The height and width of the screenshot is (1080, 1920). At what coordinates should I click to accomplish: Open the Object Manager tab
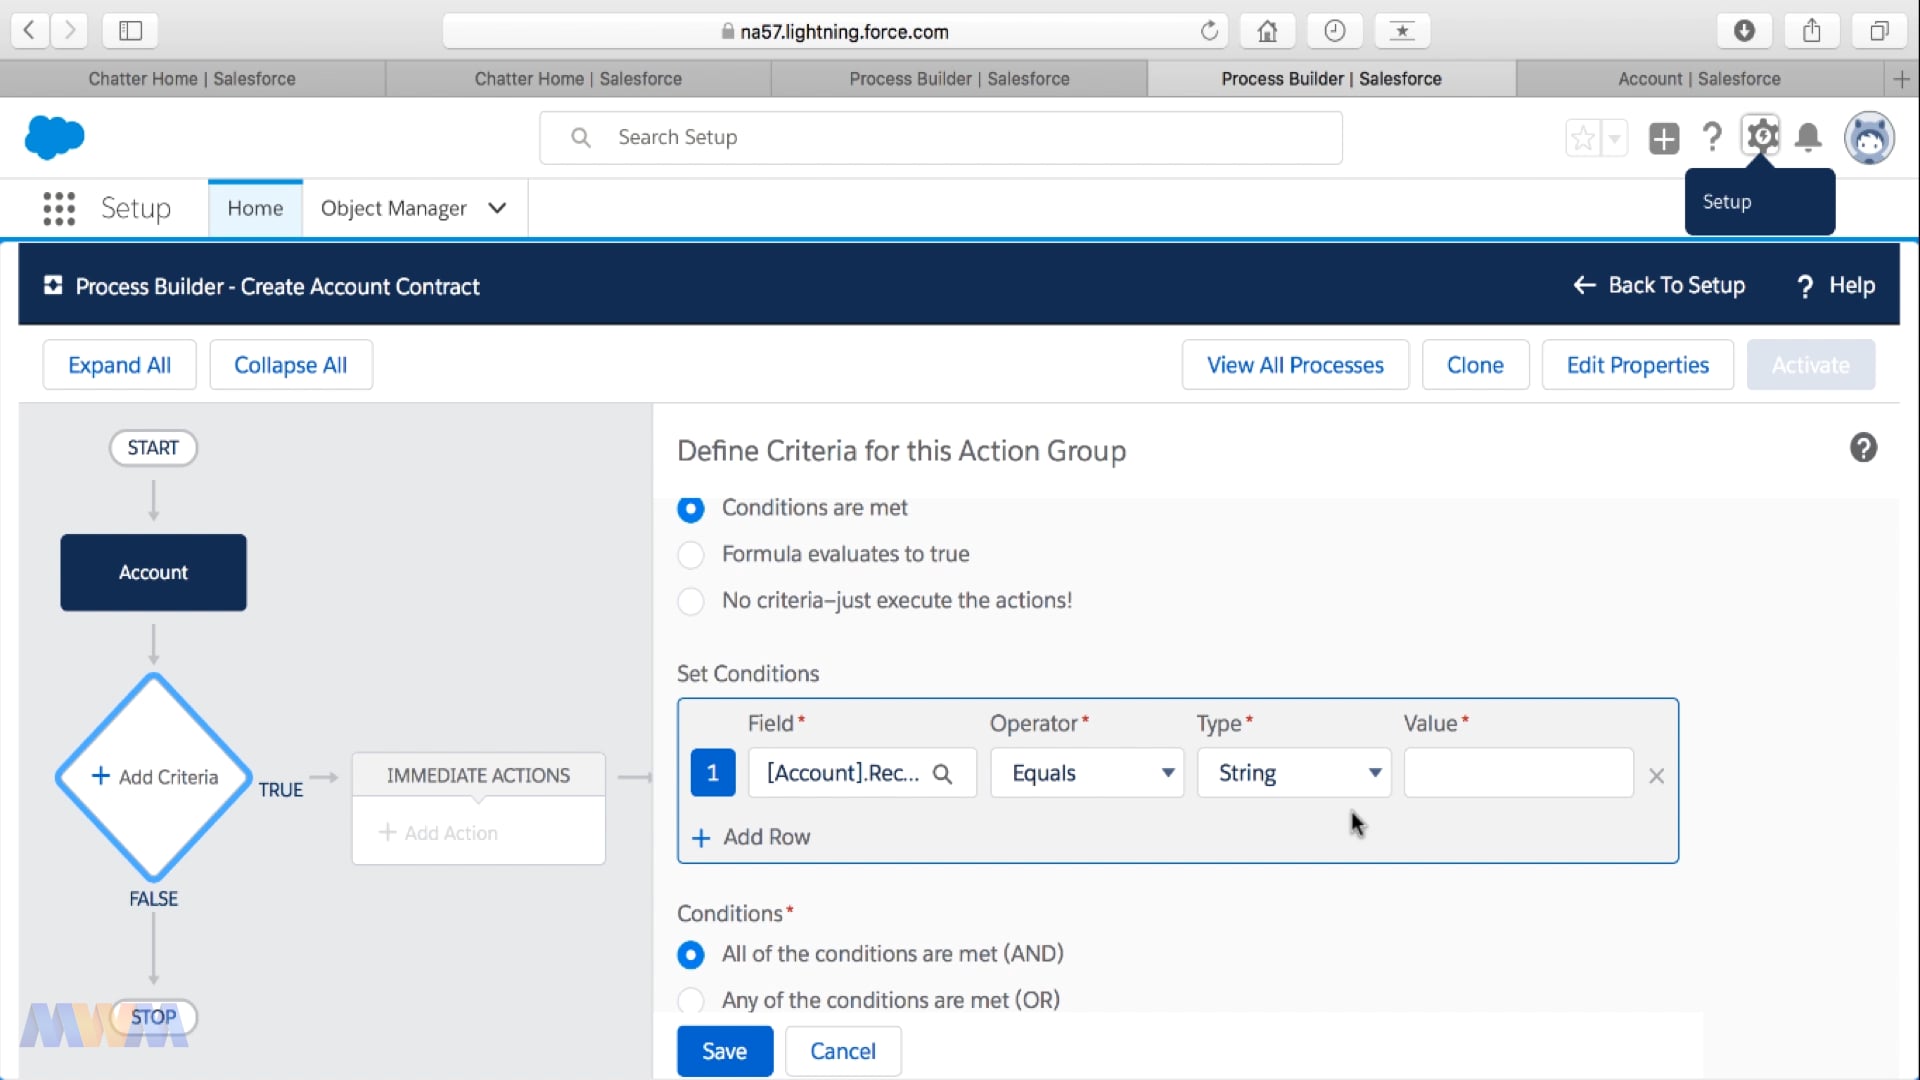click(394, 208)
